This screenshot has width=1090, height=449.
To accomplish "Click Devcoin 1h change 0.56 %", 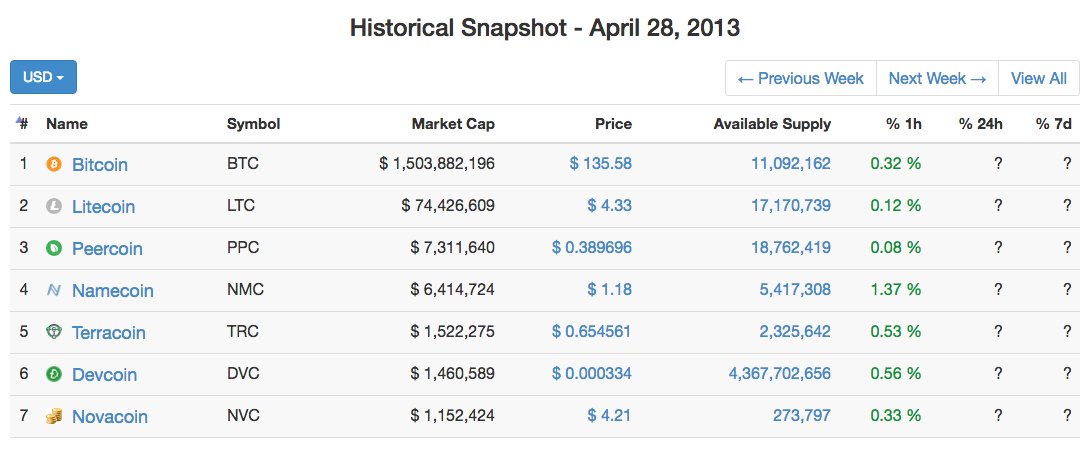I will coord(895,373).
